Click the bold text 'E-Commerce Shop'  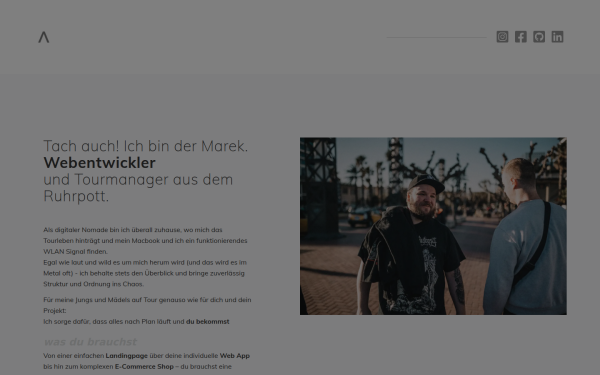pyautogui.click(x=144, y=367)
